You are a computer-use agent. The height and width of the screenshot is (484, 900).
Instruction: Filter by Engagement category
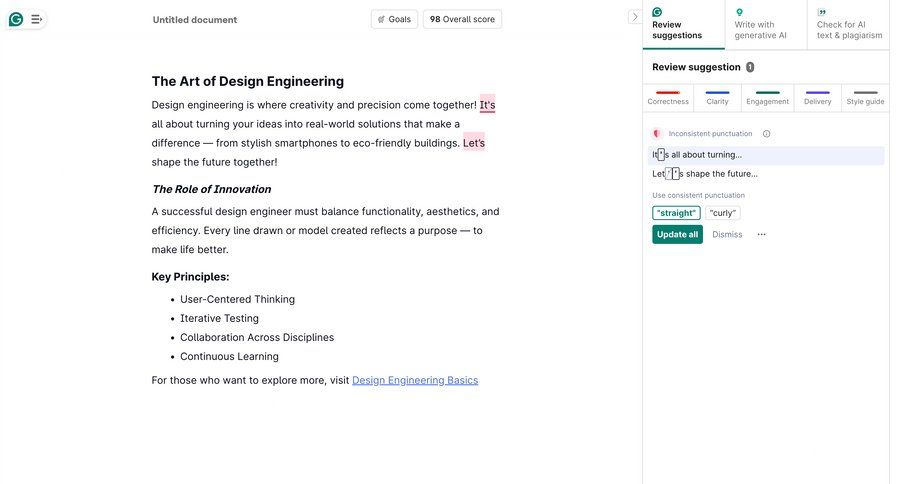click(767, 98)
